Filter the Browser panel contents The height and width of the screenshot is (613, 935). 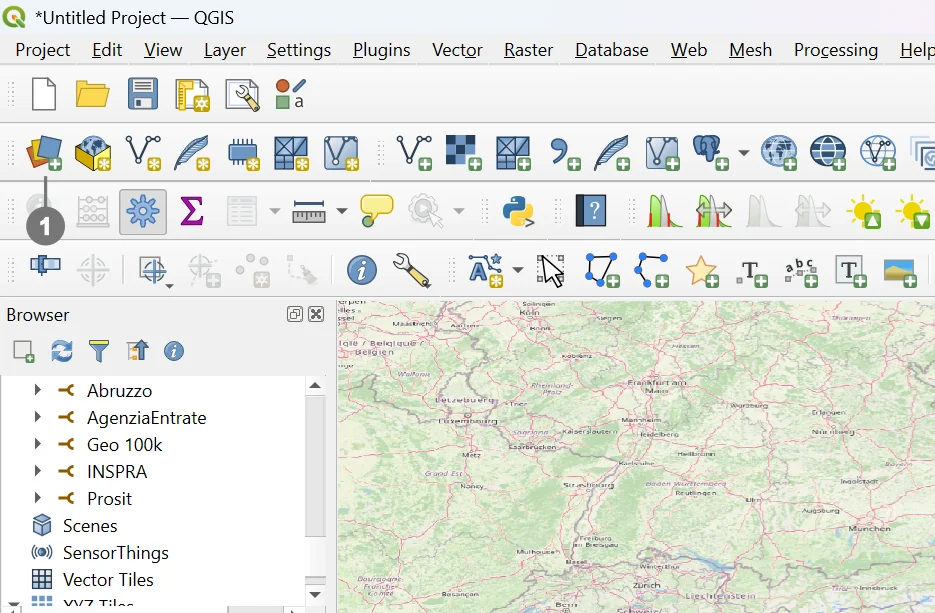[98, 350]
